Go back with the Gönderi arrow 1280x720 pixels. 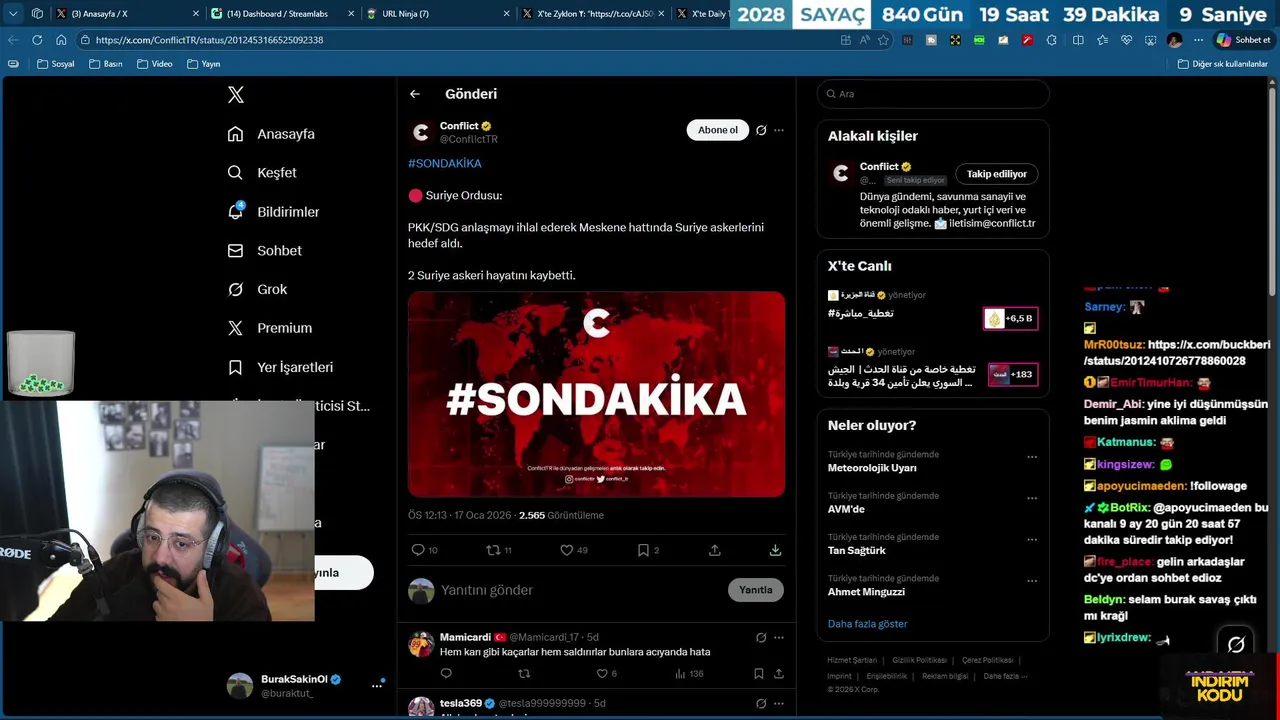[x=415, y=94]
